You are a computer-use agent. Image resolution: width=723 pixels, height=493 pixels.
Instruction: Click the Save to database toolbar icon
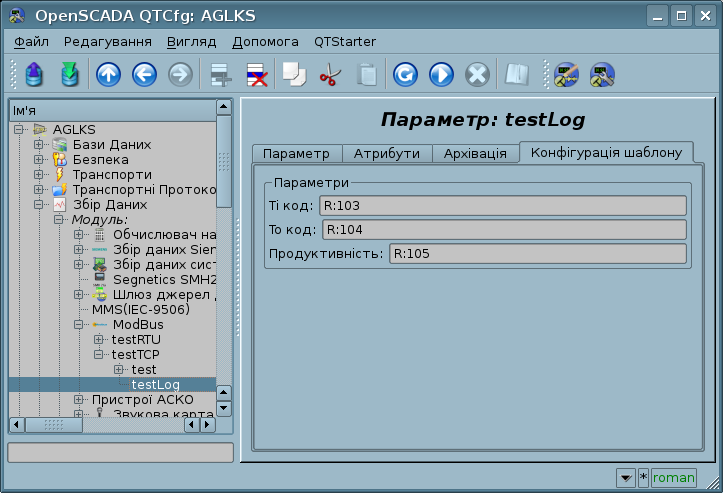(69, 75)
